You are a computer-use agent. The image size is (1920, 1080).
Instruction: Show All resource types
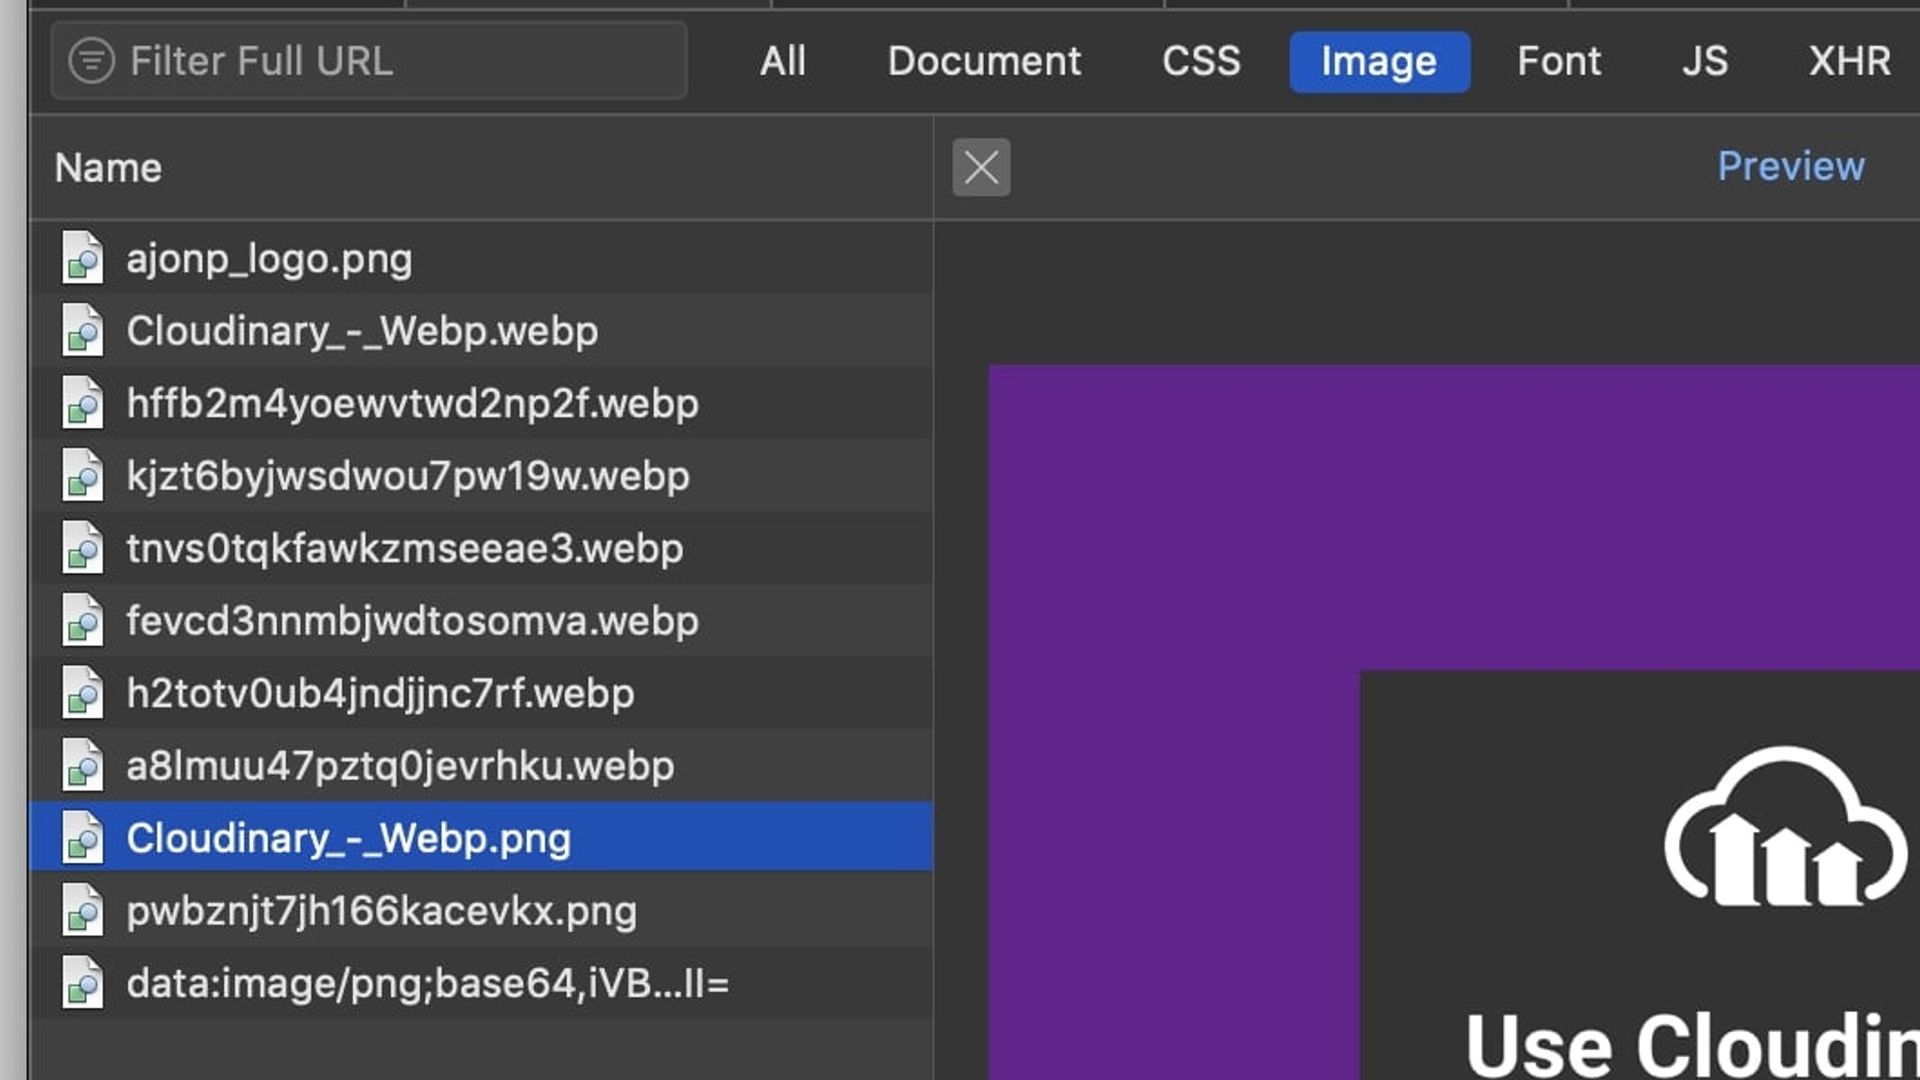[782, 61]
